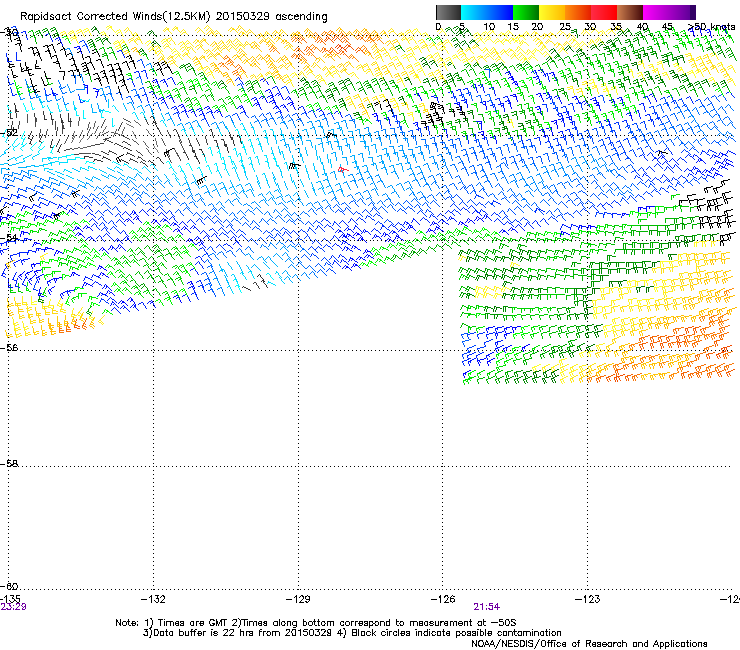Screen dimensions: 740x650
Task: Click the longitude label '-132'
Action: [x=153, y=599]
